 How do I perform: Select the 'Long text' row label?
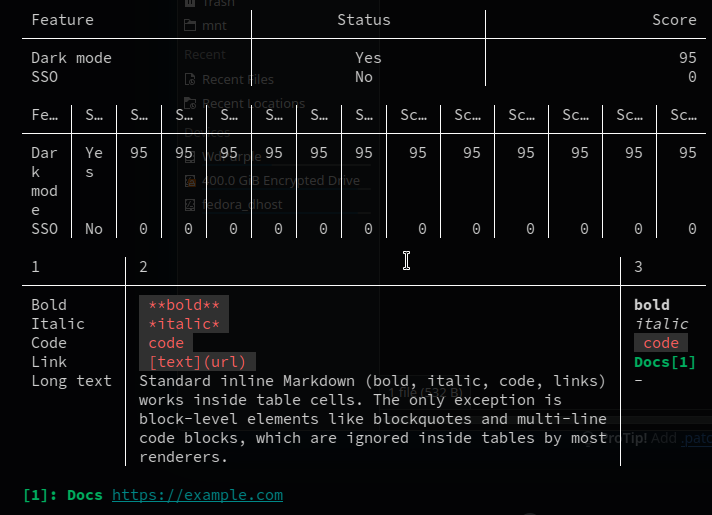[71, 381]
